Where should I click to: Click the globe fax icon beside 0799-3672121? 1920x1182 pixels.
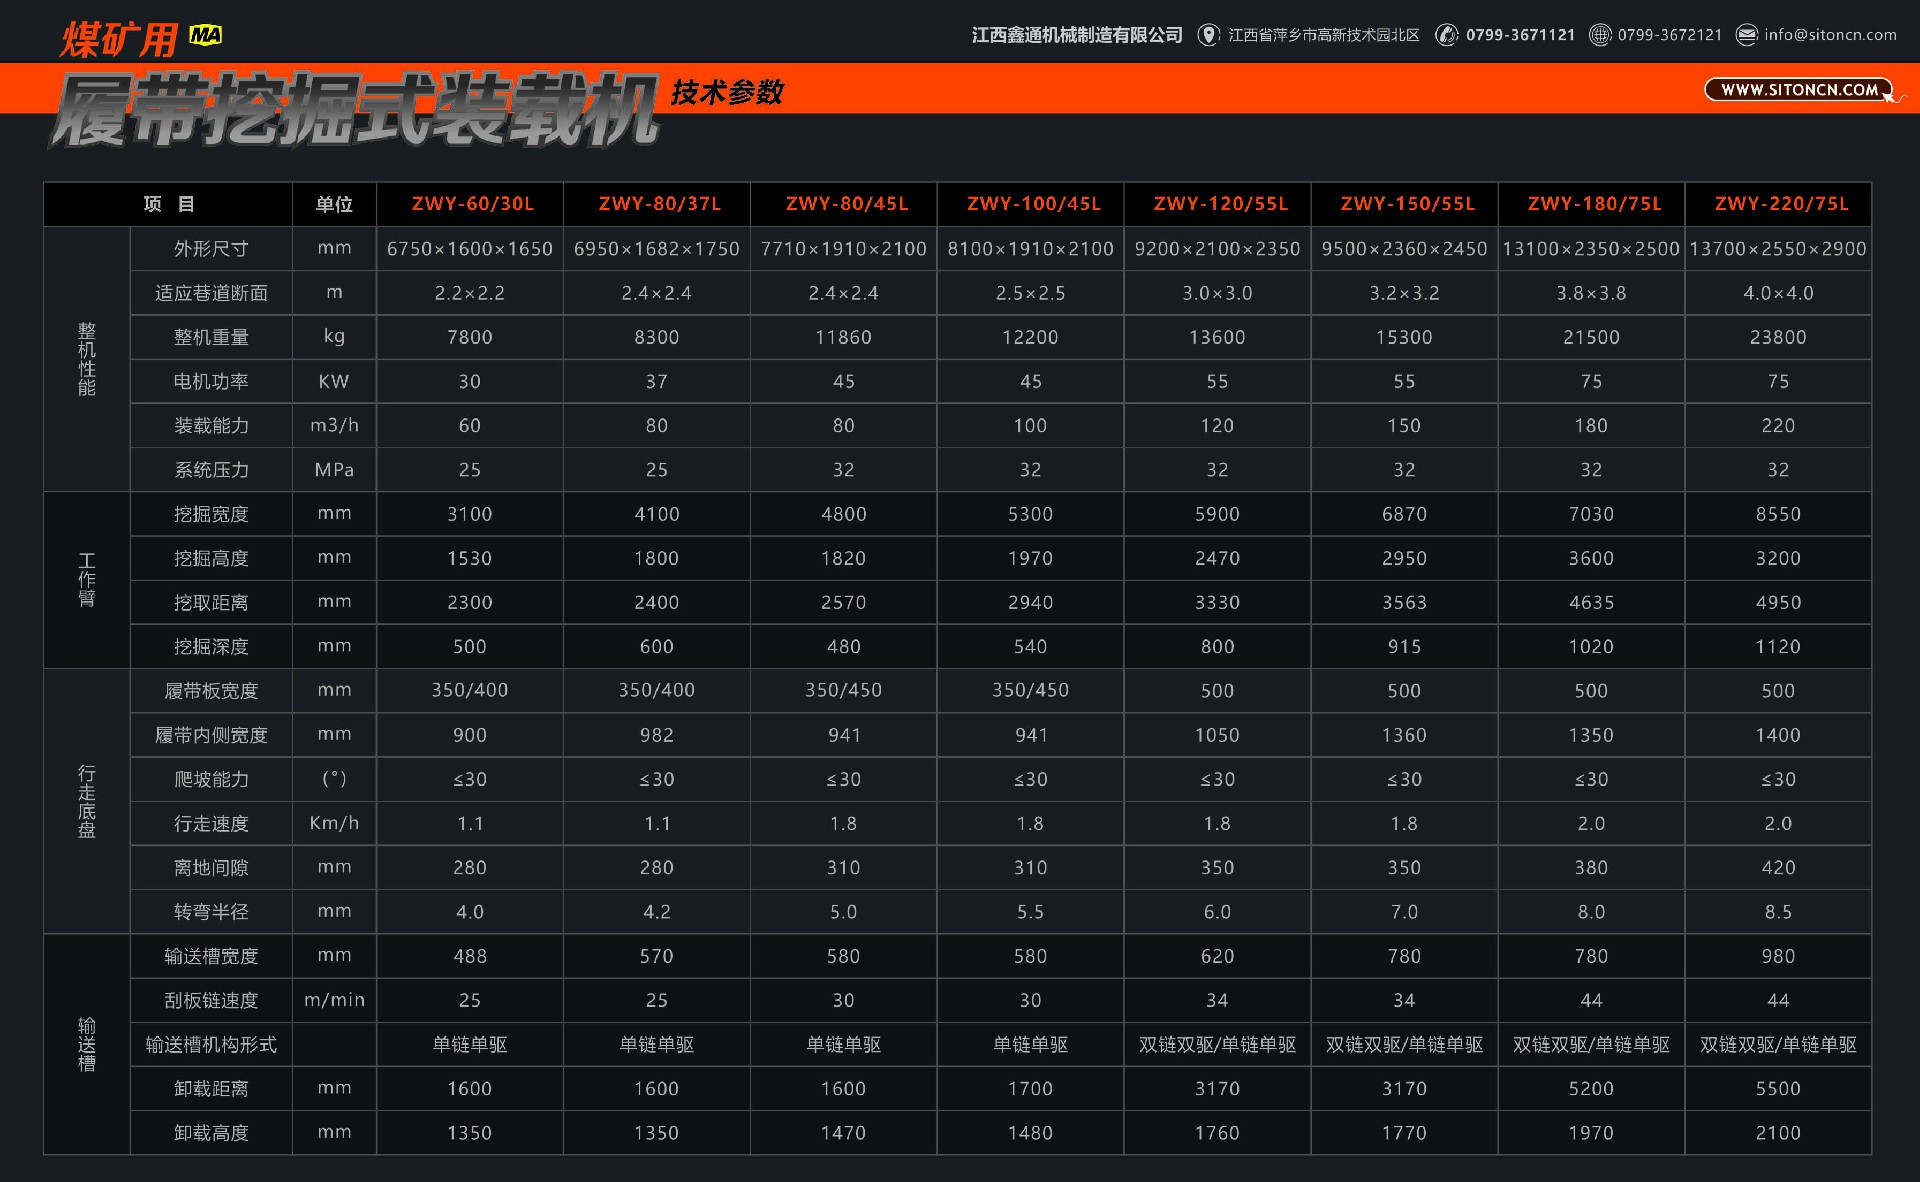(x=1600, y=35)
